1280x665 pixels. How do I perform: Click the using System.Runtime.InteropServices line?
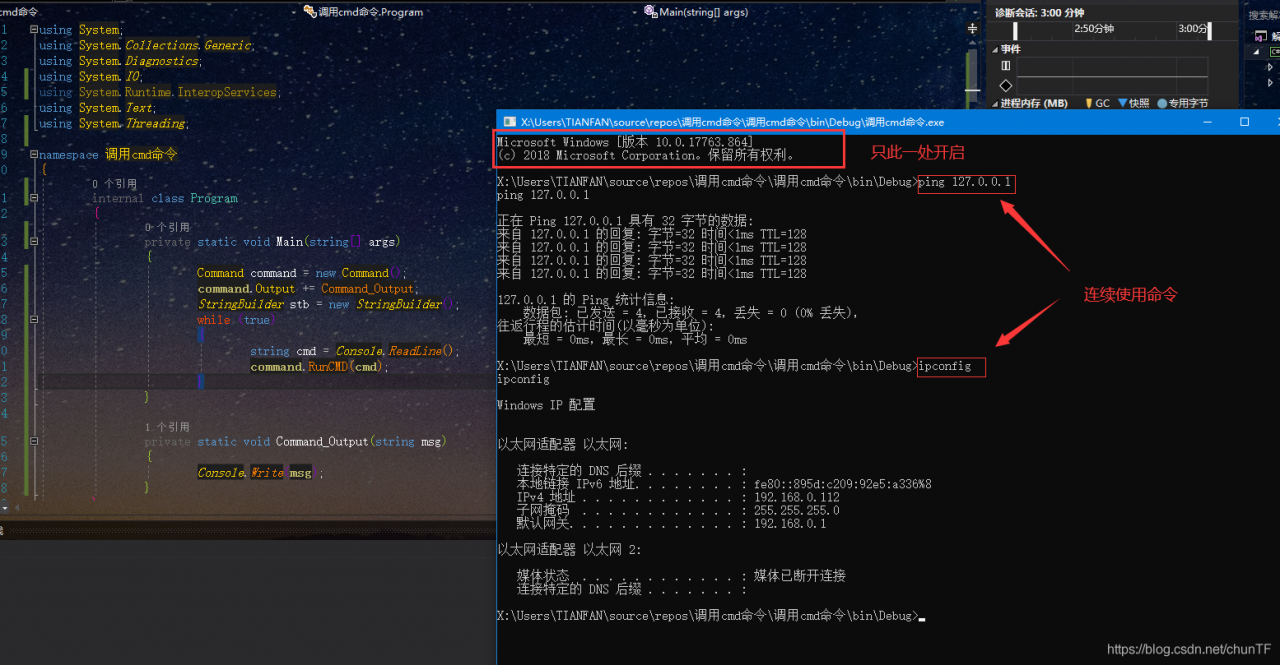tap(158, 92)
